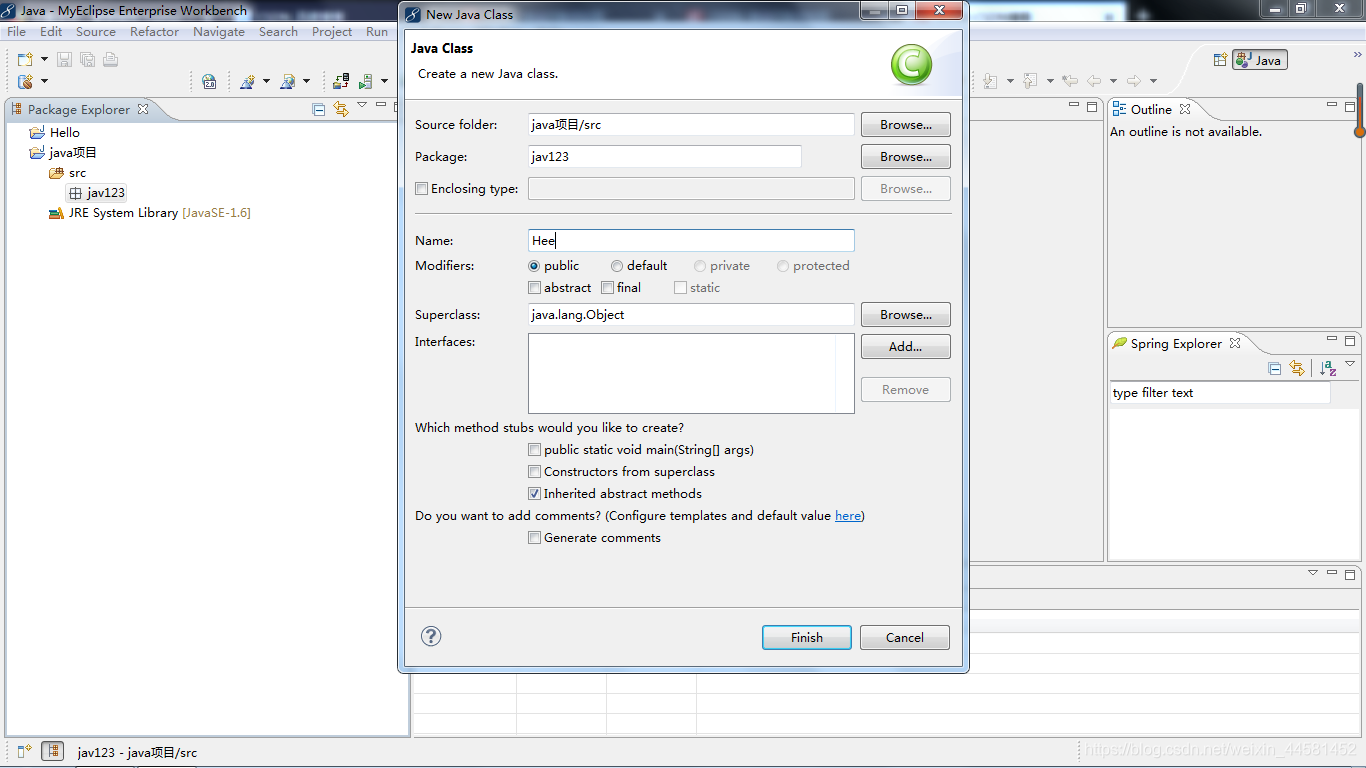Sort Spring Explorer alphabetically

click(1328, 368)
